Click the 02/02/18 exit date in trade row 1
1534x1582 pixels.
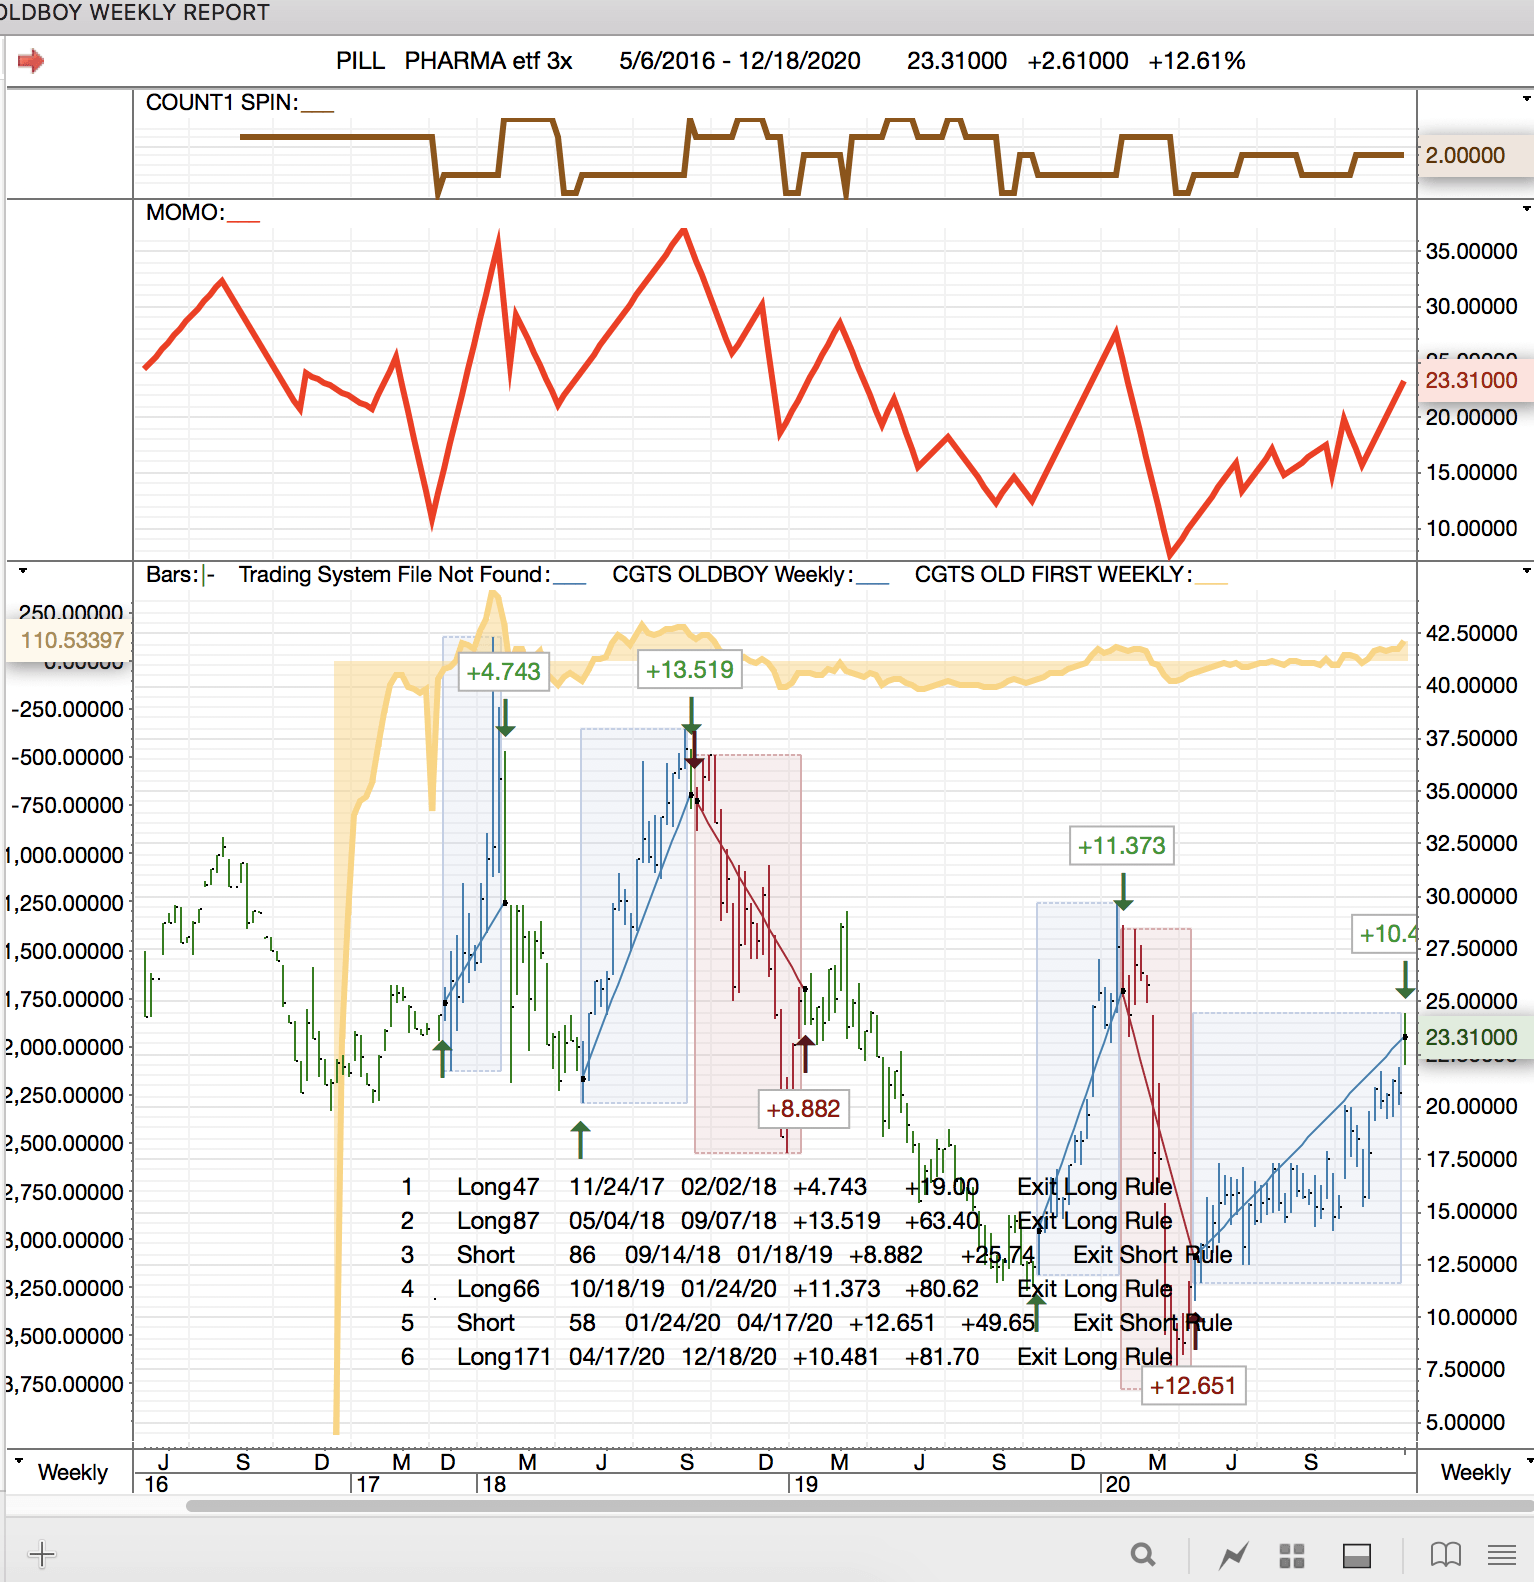[729, 1186]
